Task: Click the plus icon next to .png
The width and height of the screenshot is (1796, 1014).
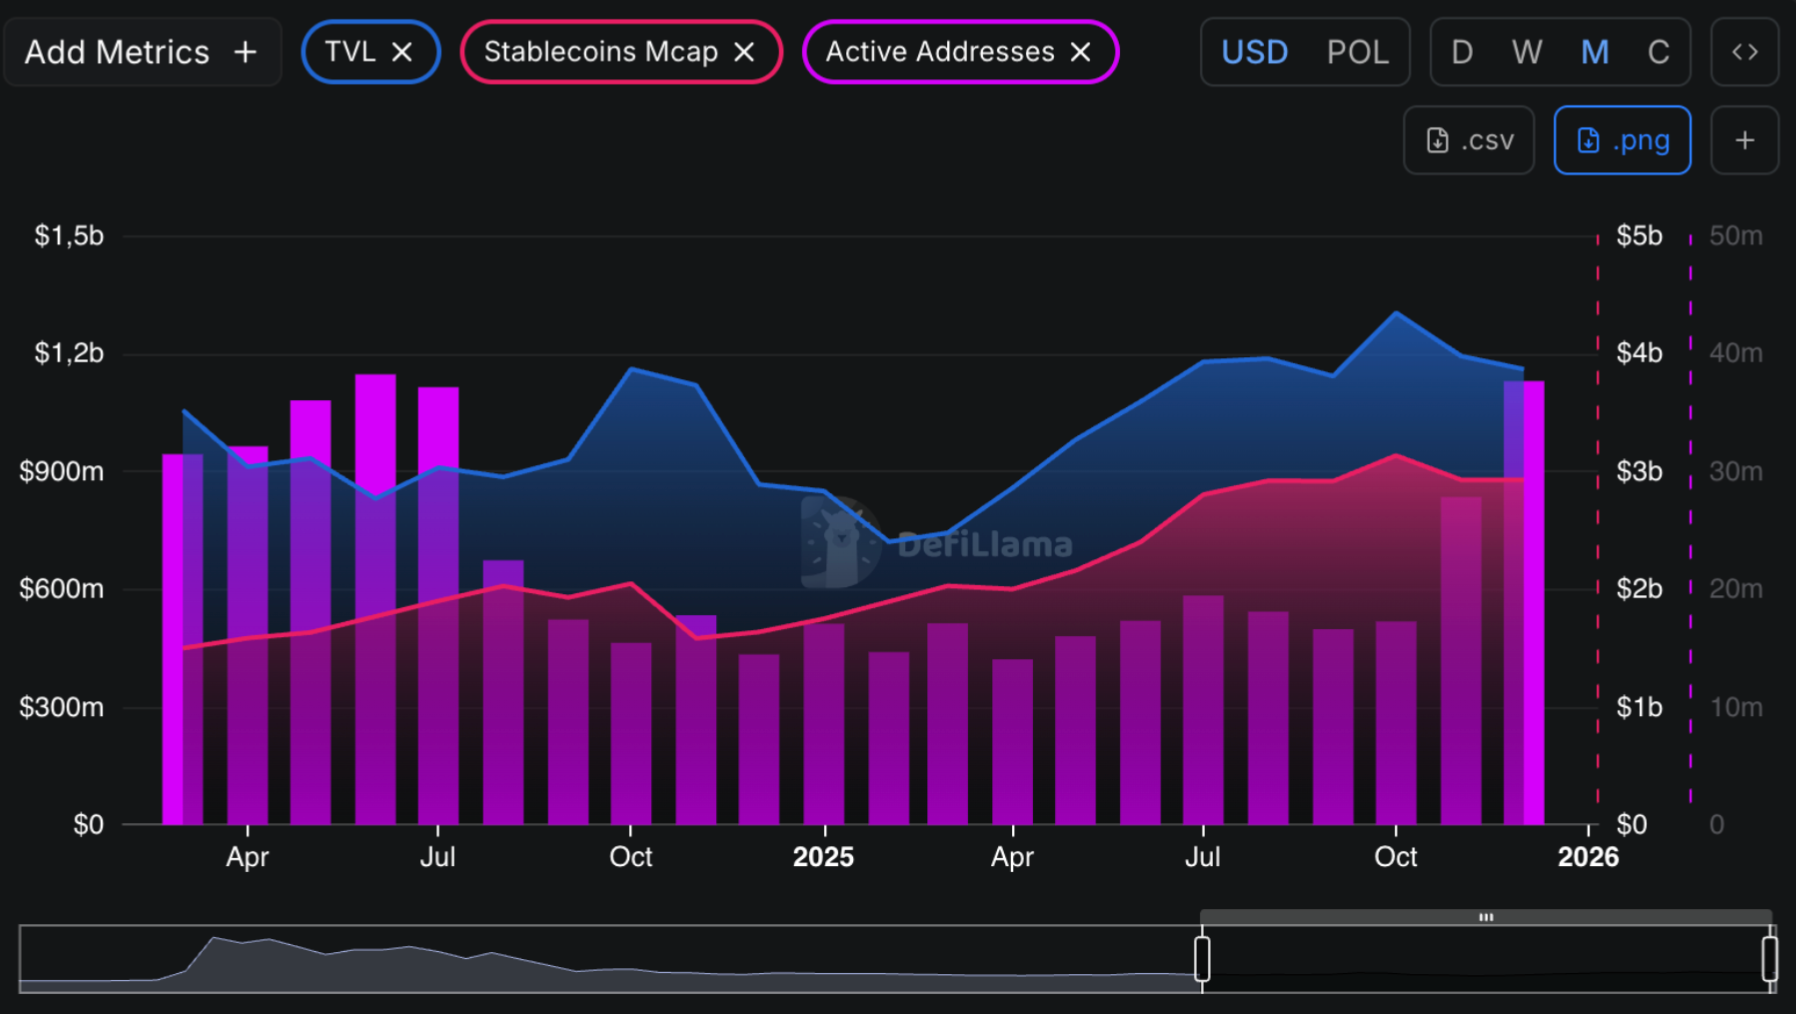Action: pos(1744,140)
